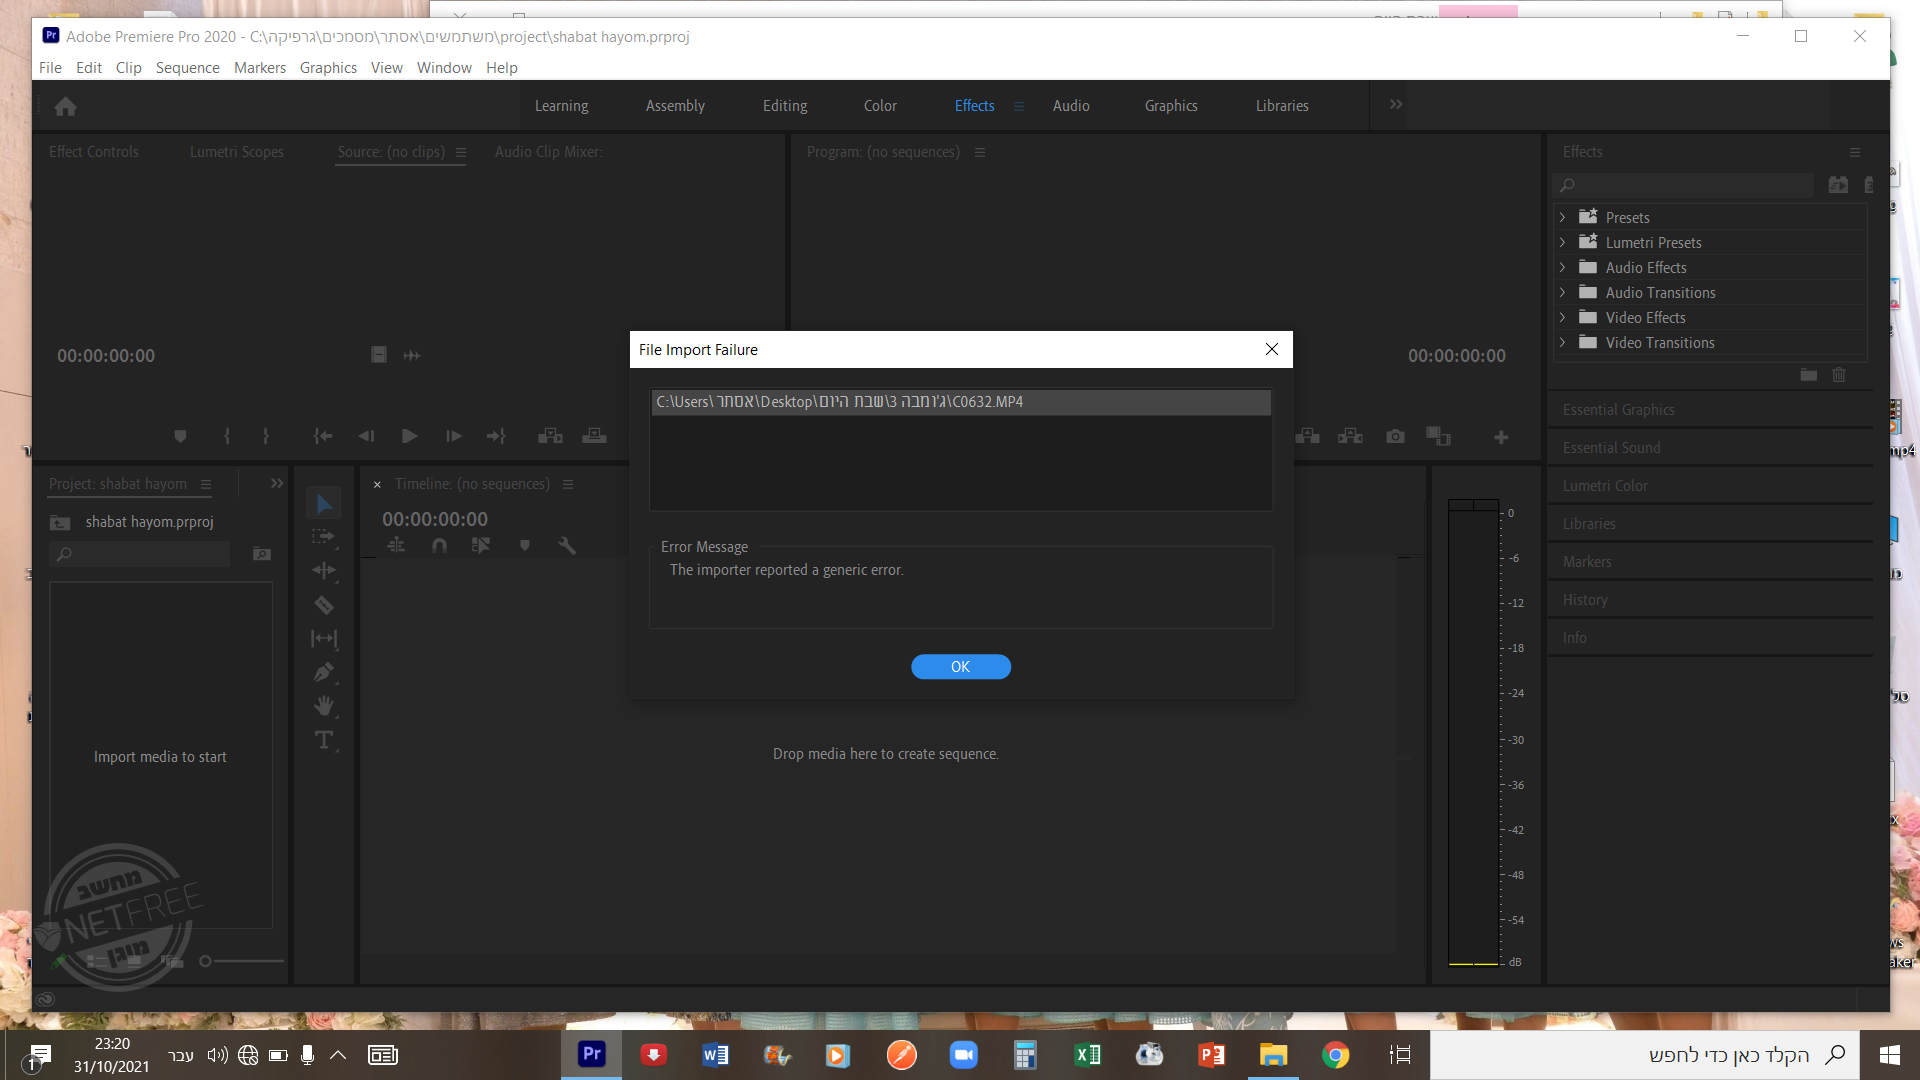Expand the Lumetri Presets folder
This screenshot has height=1080, width=1920.
[1563, 242]
